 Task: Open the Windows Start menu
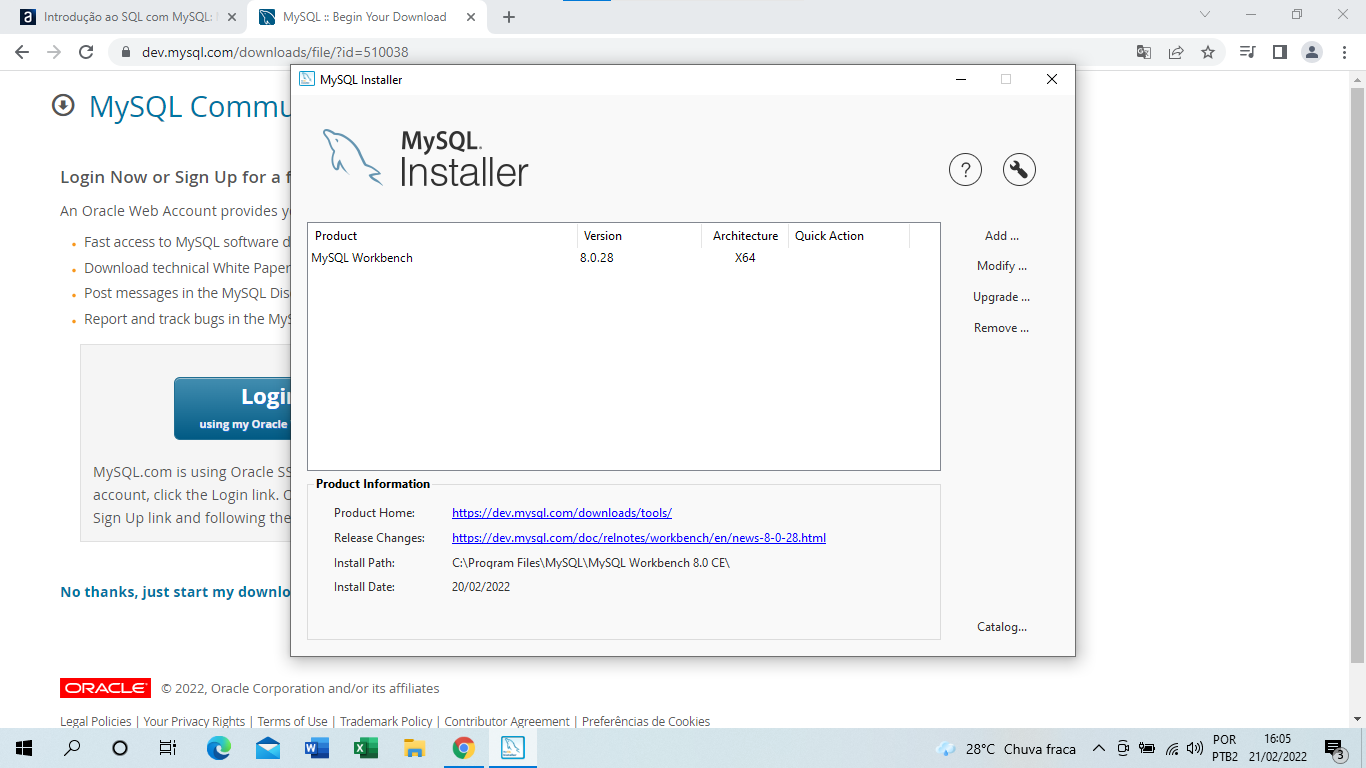(24, 748)
